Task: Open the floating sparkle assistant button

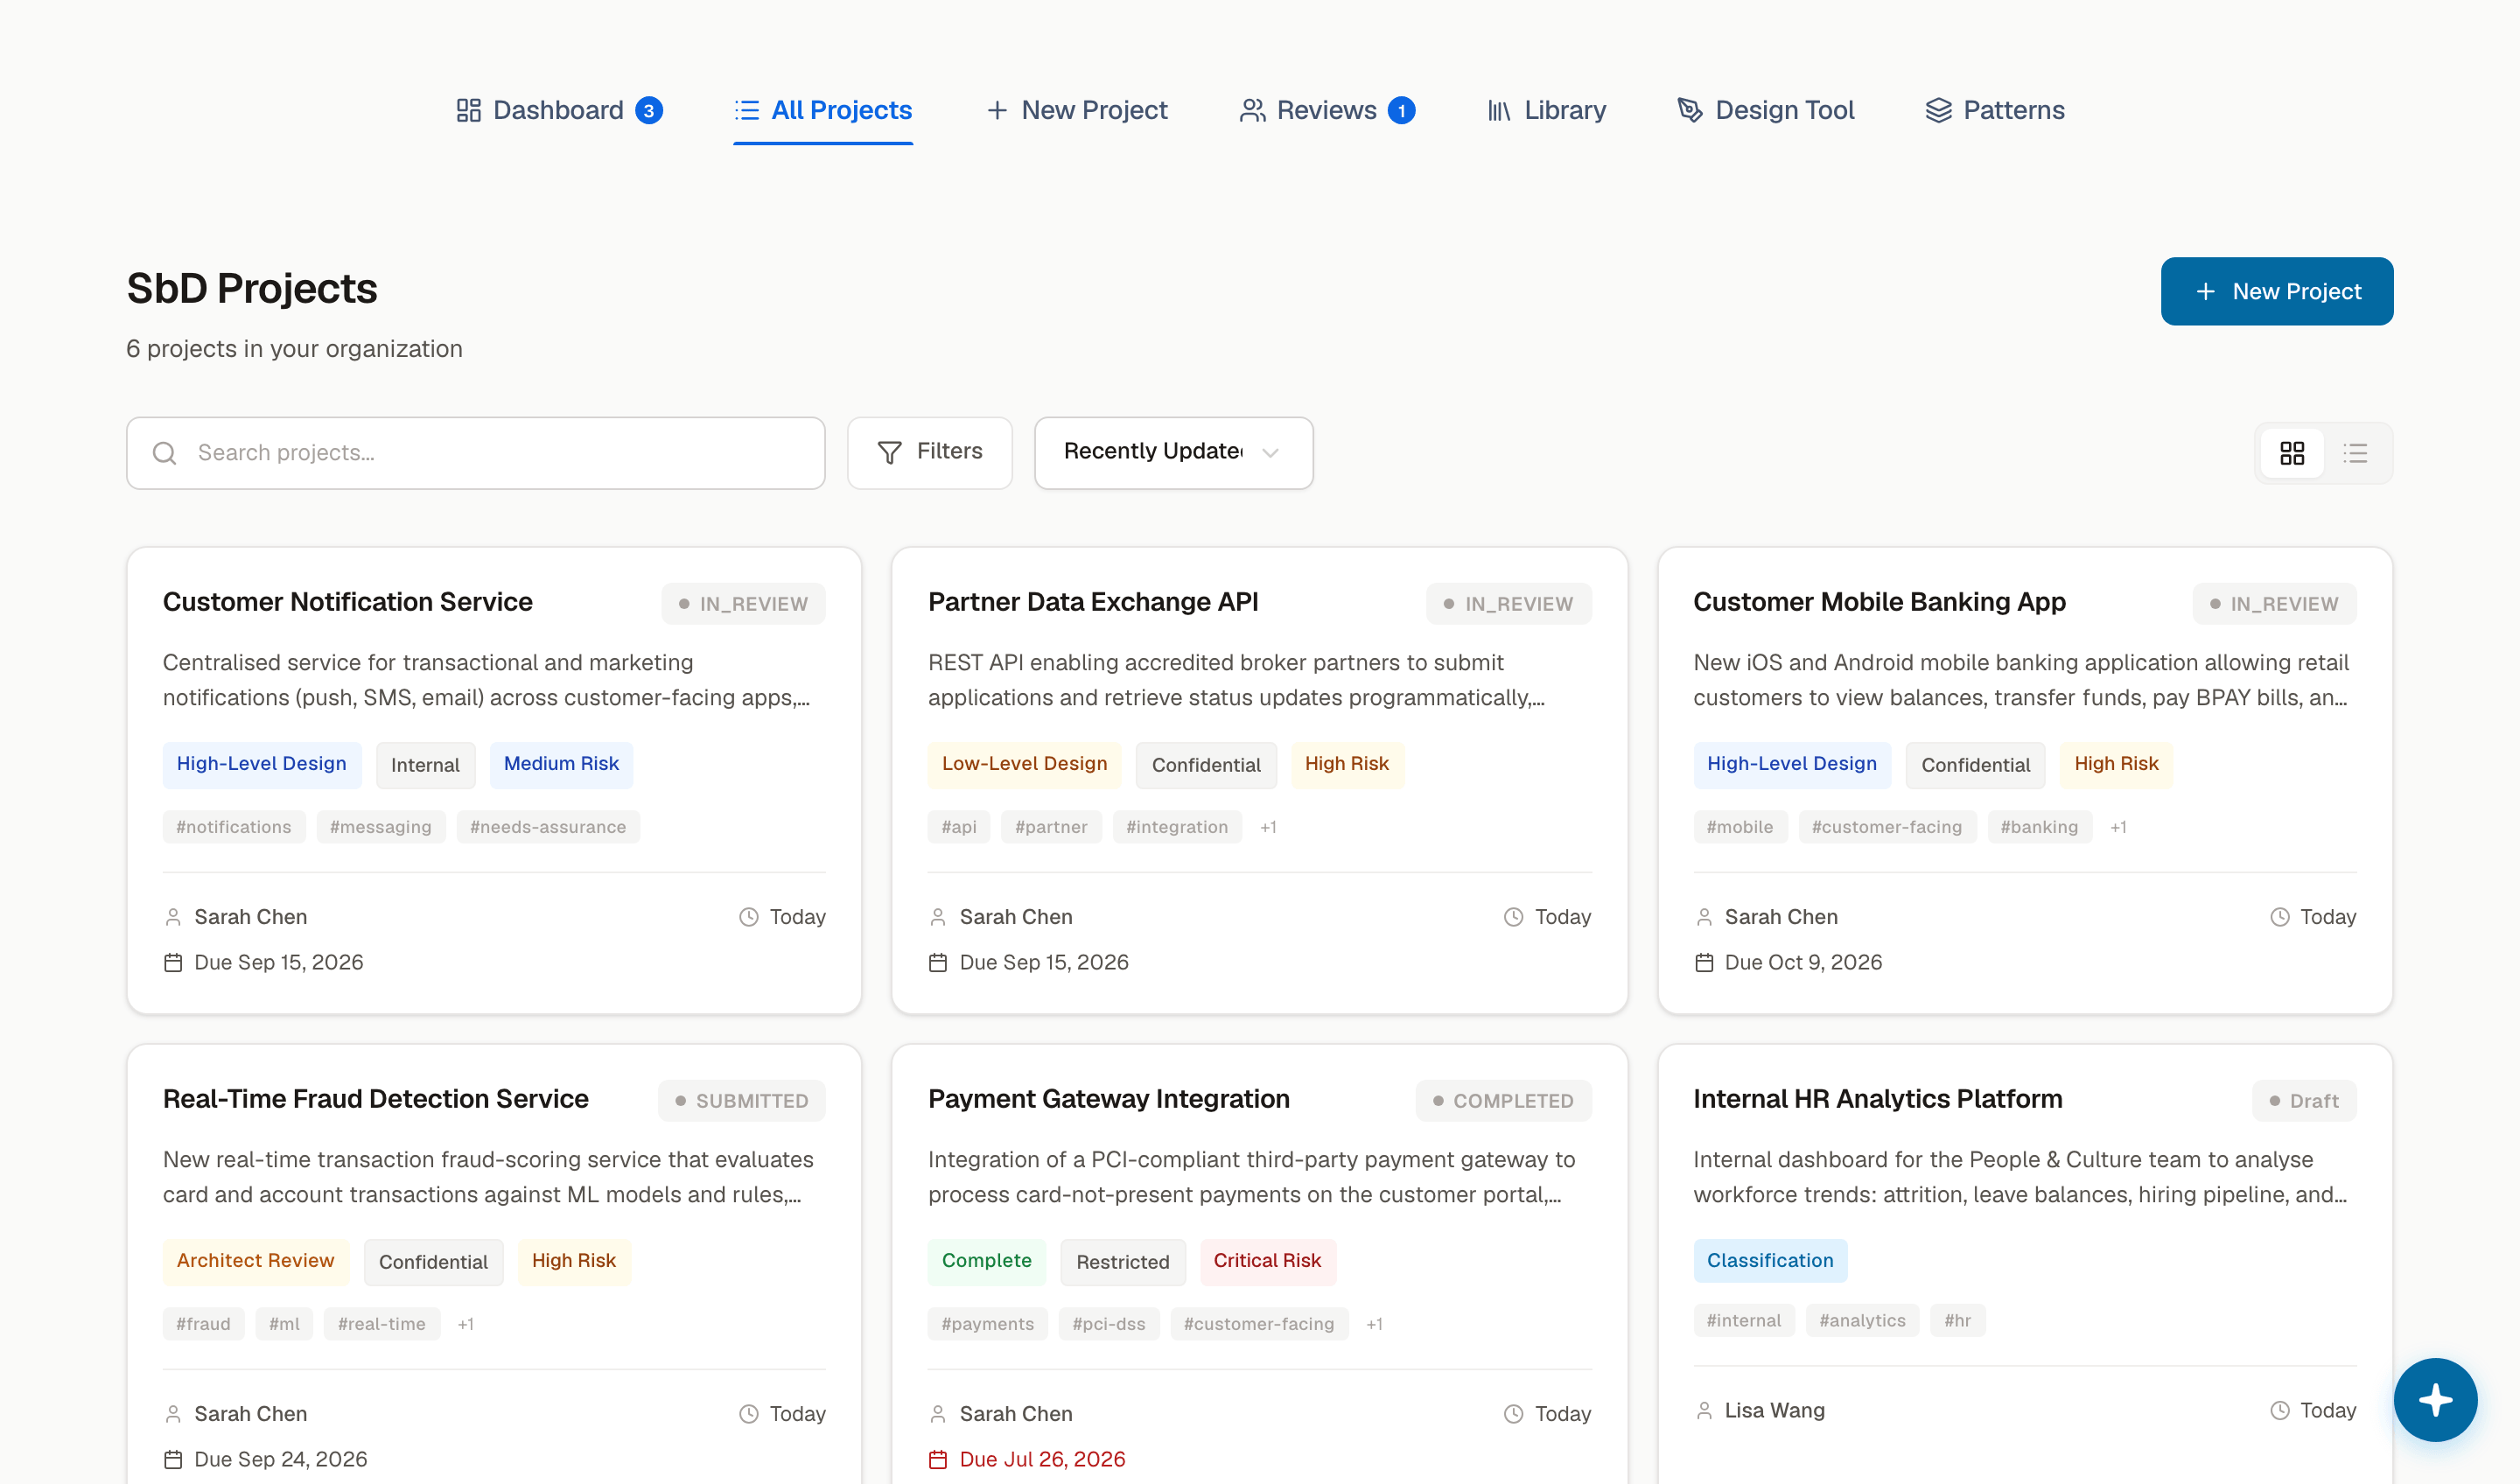Action: click(2435, 1399)
